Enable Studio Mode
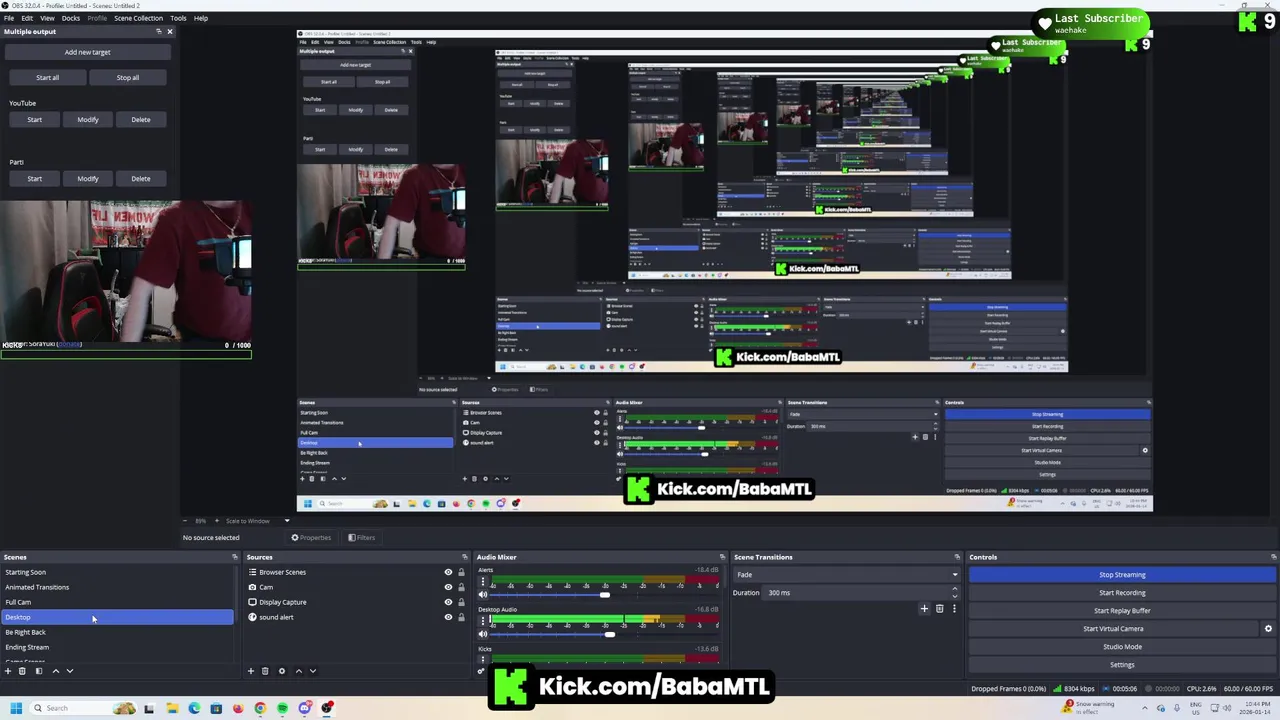The image size is (1280, 720). click(x=1122, y=647)
